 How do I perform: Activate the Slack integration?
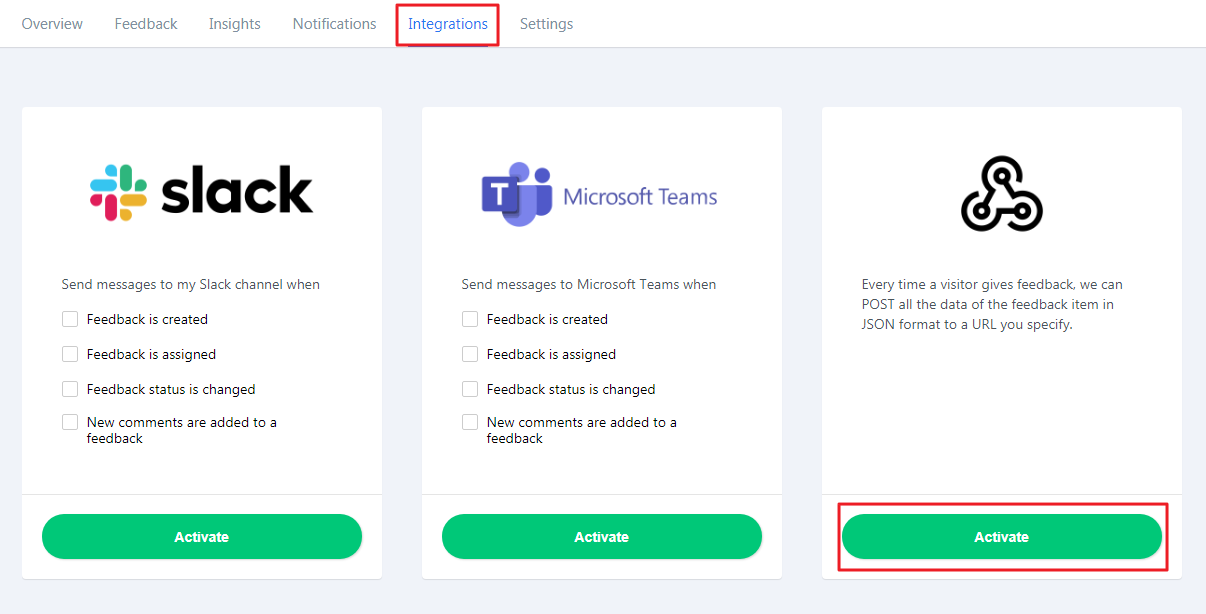pos(202,537)
